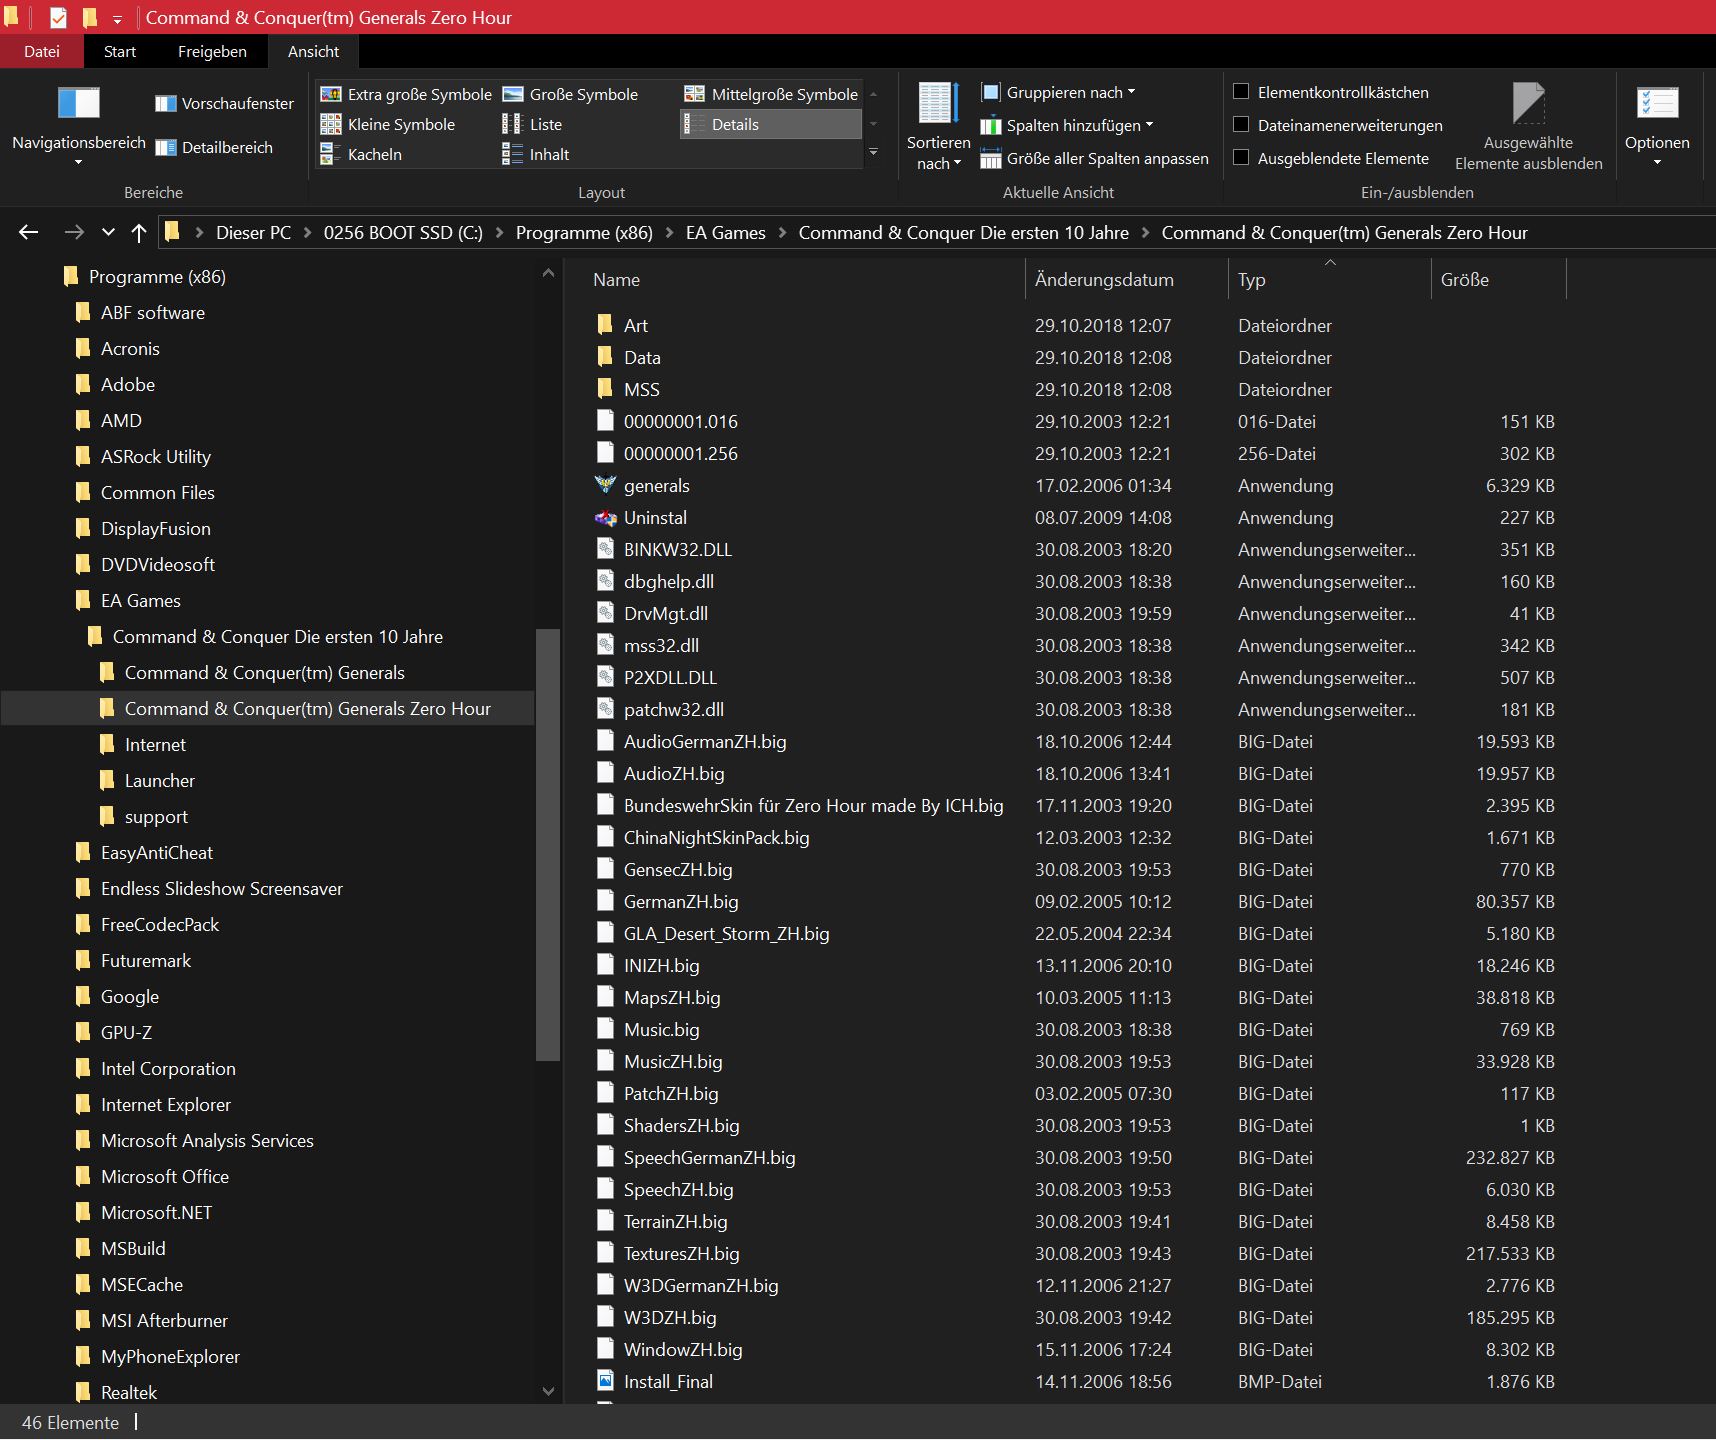Open Command & Conquer(tm) Generals tree folder
The height and width of the screenshot is (1440, 1716).
(x=264, y=673)
